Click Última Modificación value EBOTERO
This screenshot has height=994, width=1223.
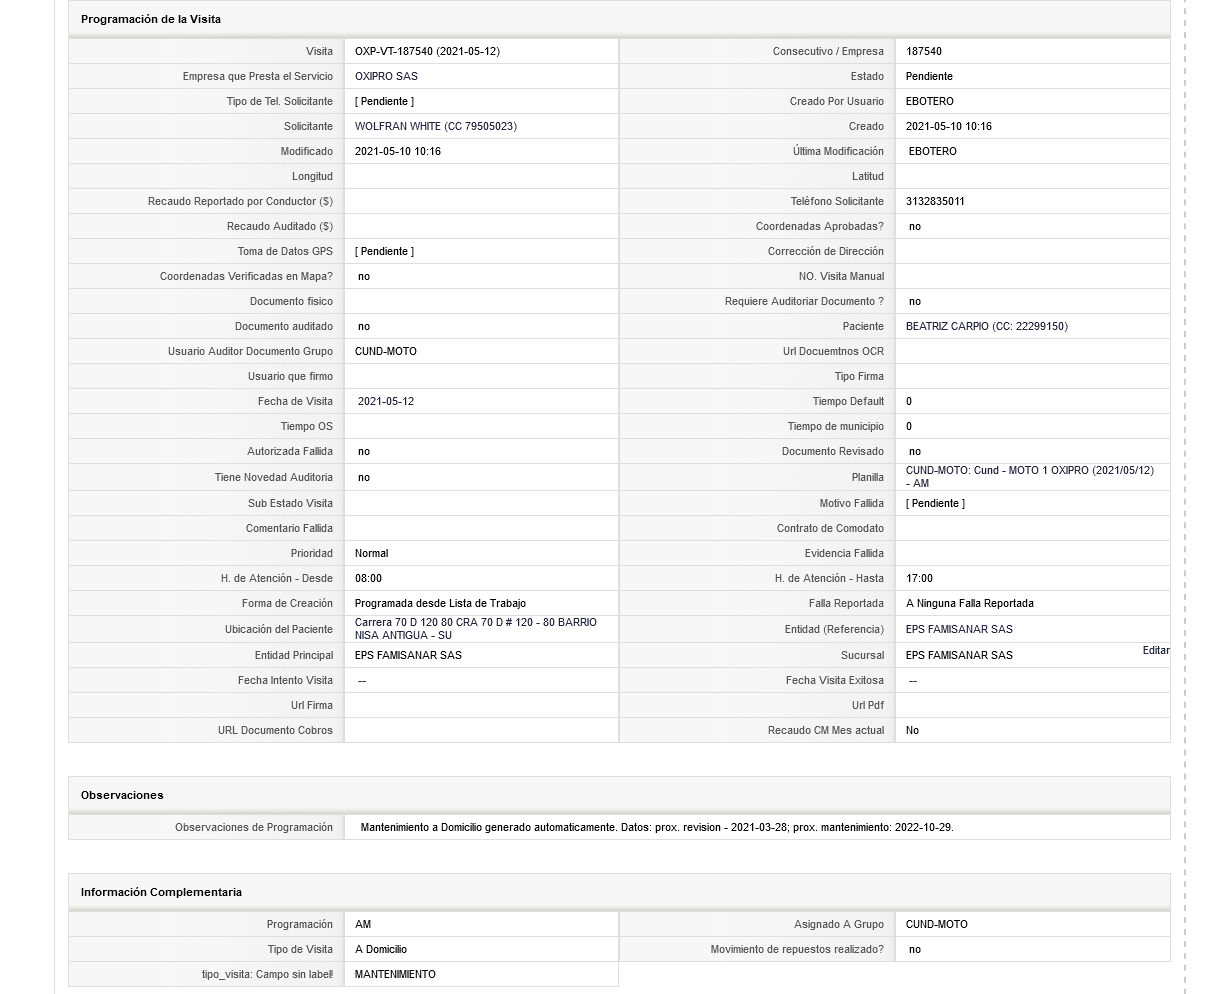click(x=933, y=151)
